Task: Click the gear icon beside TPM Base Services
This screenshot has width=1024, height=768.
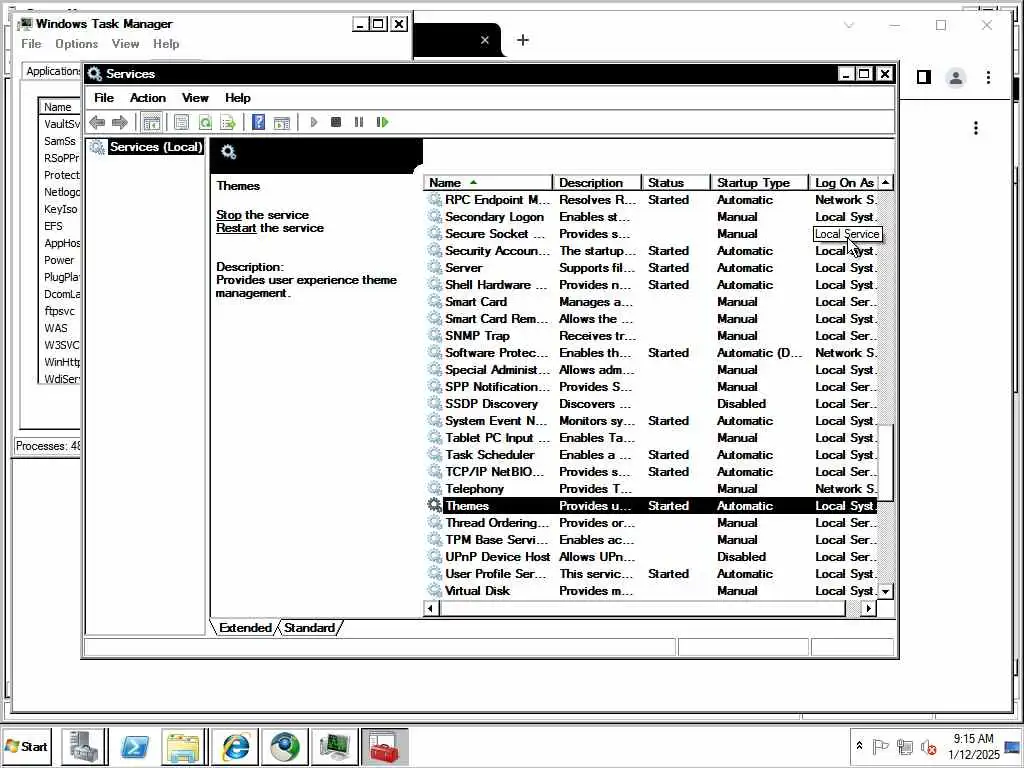Action: tap(434, 539)
